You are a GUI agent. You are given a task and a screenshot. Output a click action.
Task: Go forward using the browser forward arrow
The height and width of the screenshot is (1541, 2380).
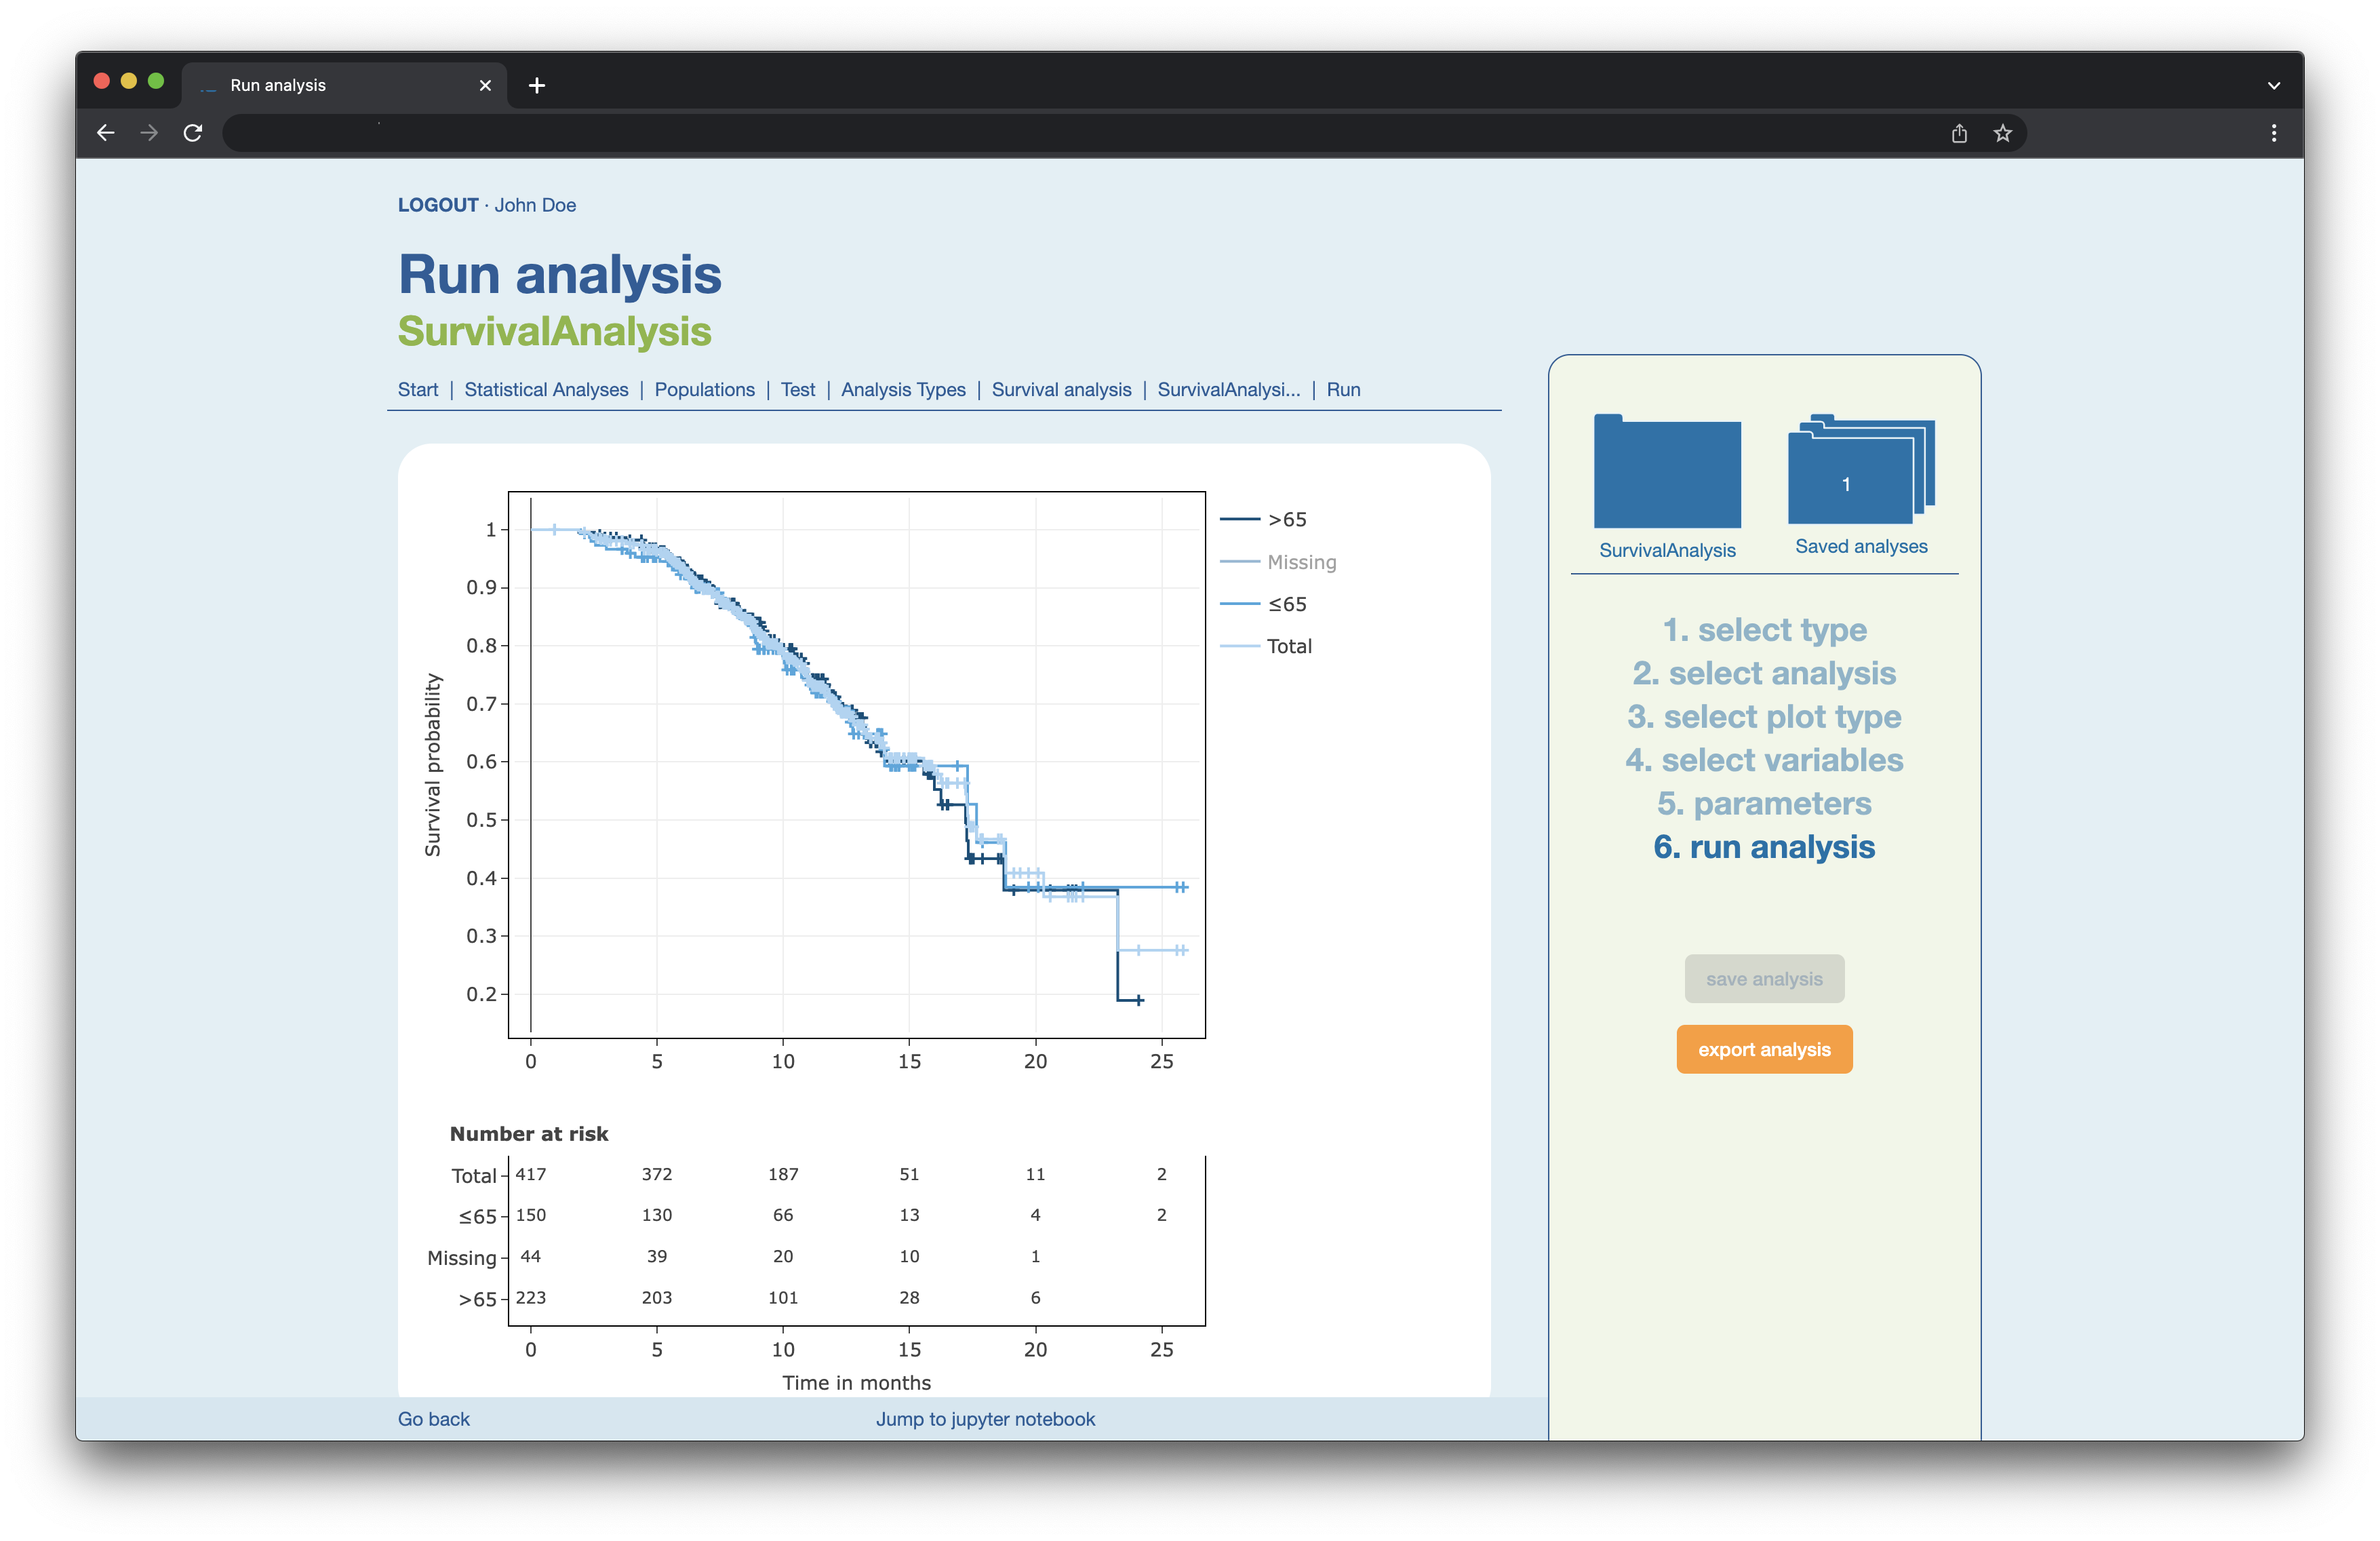149,133
